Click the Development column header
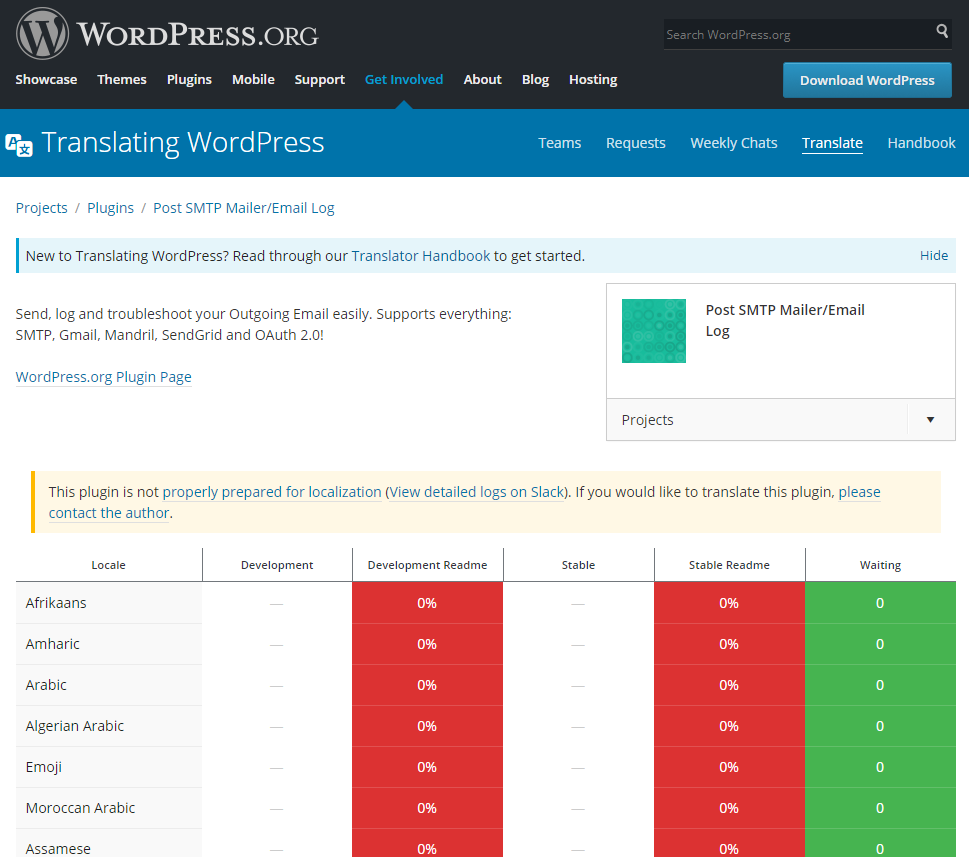This screenshot has height=857, width=969. coord(277,565)
